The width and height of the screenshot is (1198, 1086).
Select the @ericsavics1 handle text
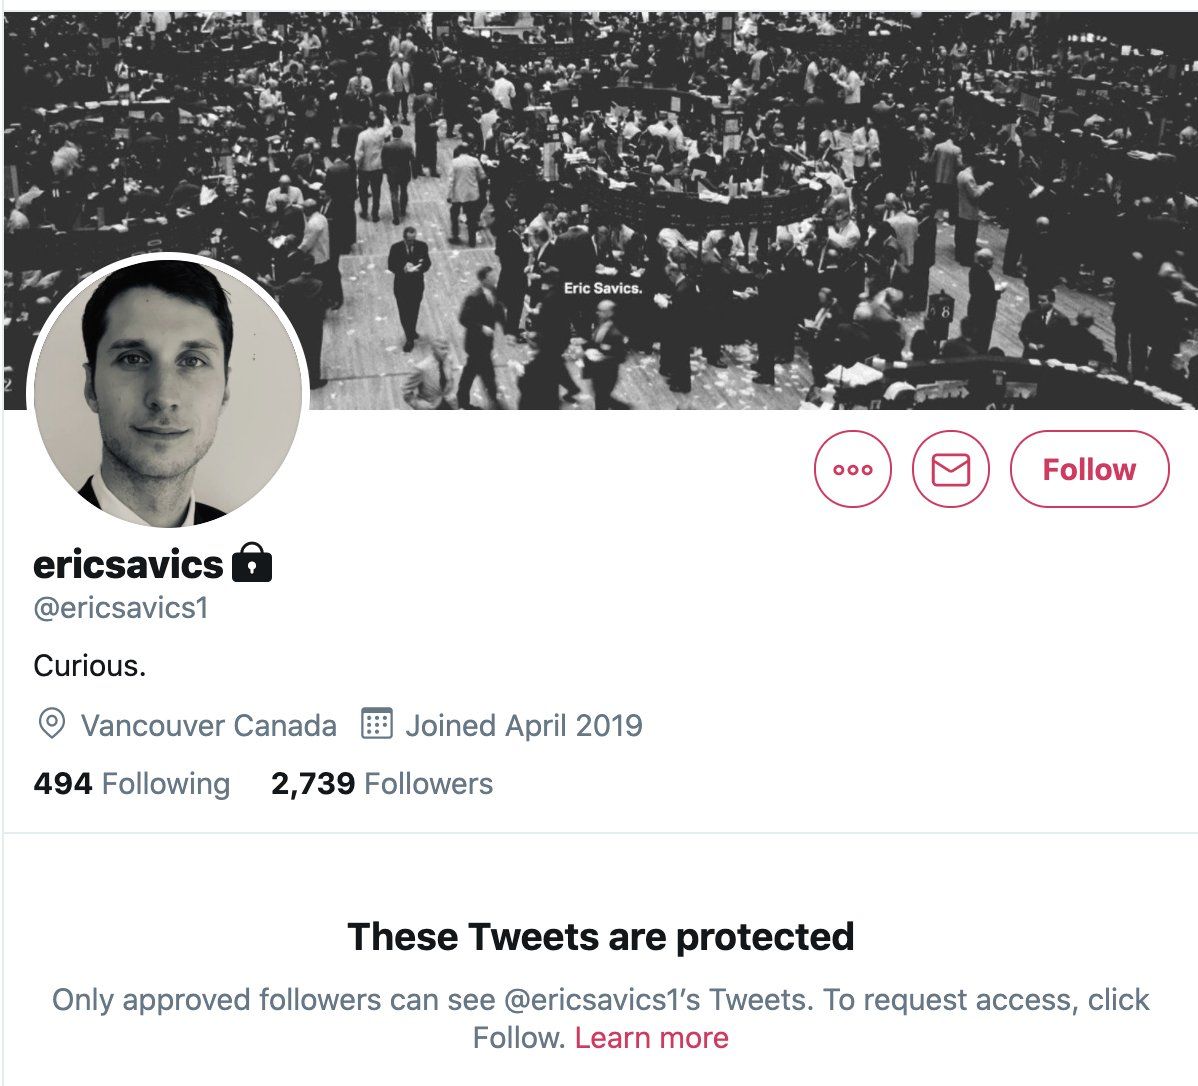(x=122, y=606)
